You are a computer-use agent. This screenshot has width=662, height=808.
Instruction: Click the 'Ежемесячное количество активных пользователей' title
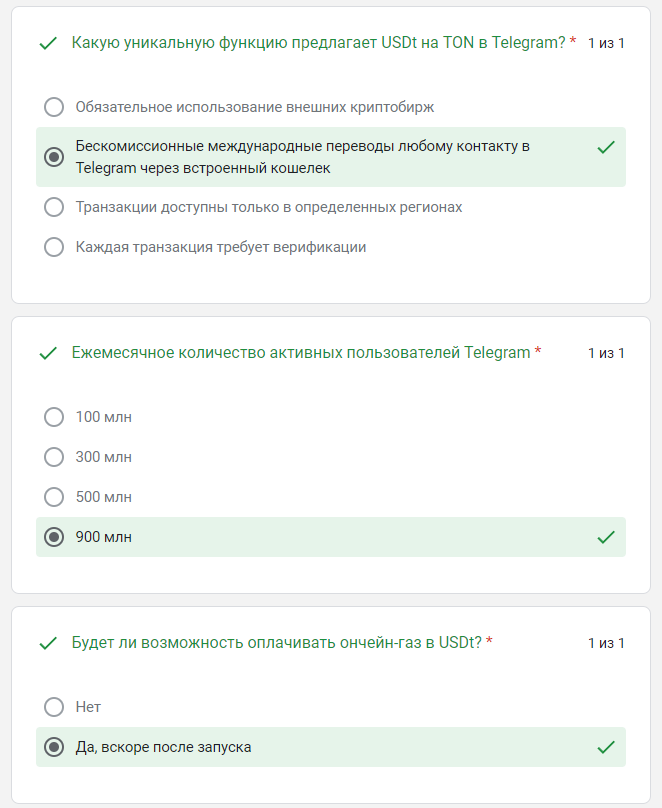pyautogui.click(x=300, y=352)
